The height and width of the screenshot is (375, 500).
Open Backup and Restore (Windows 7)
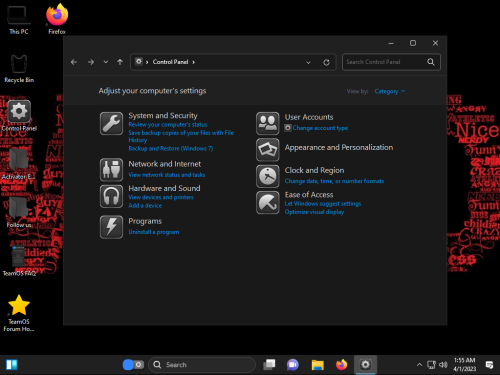tap(171, 149)
